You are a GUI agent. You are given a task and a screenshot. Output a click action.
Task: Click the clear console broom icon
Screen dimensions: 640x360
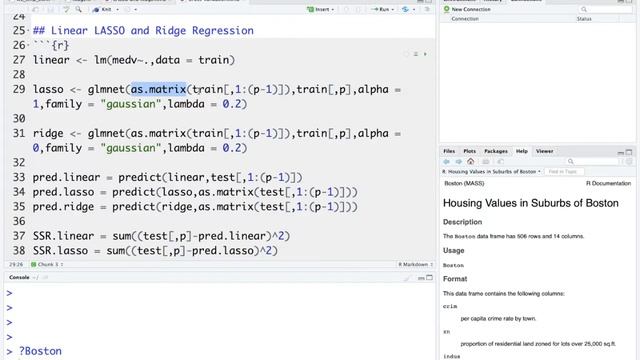point(407,278)
